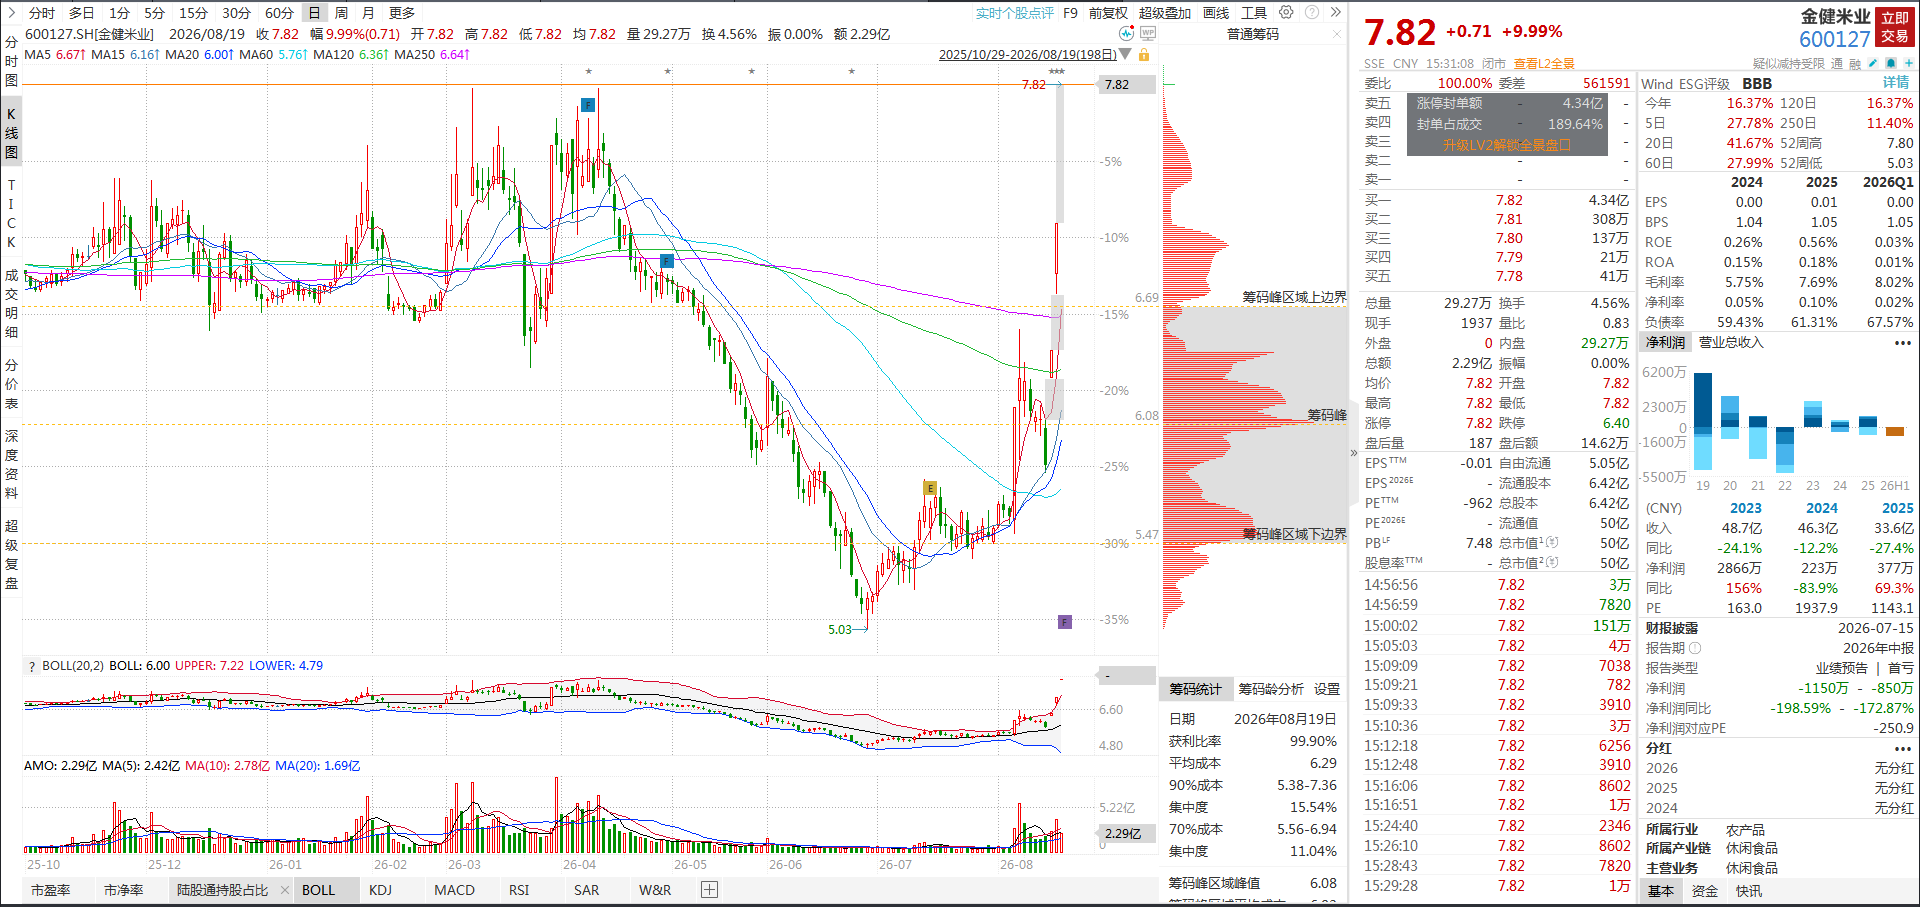Toggle 前复权 price adjustment mode
This screenshot has width=1920, height=907.
coord(1108,13)
